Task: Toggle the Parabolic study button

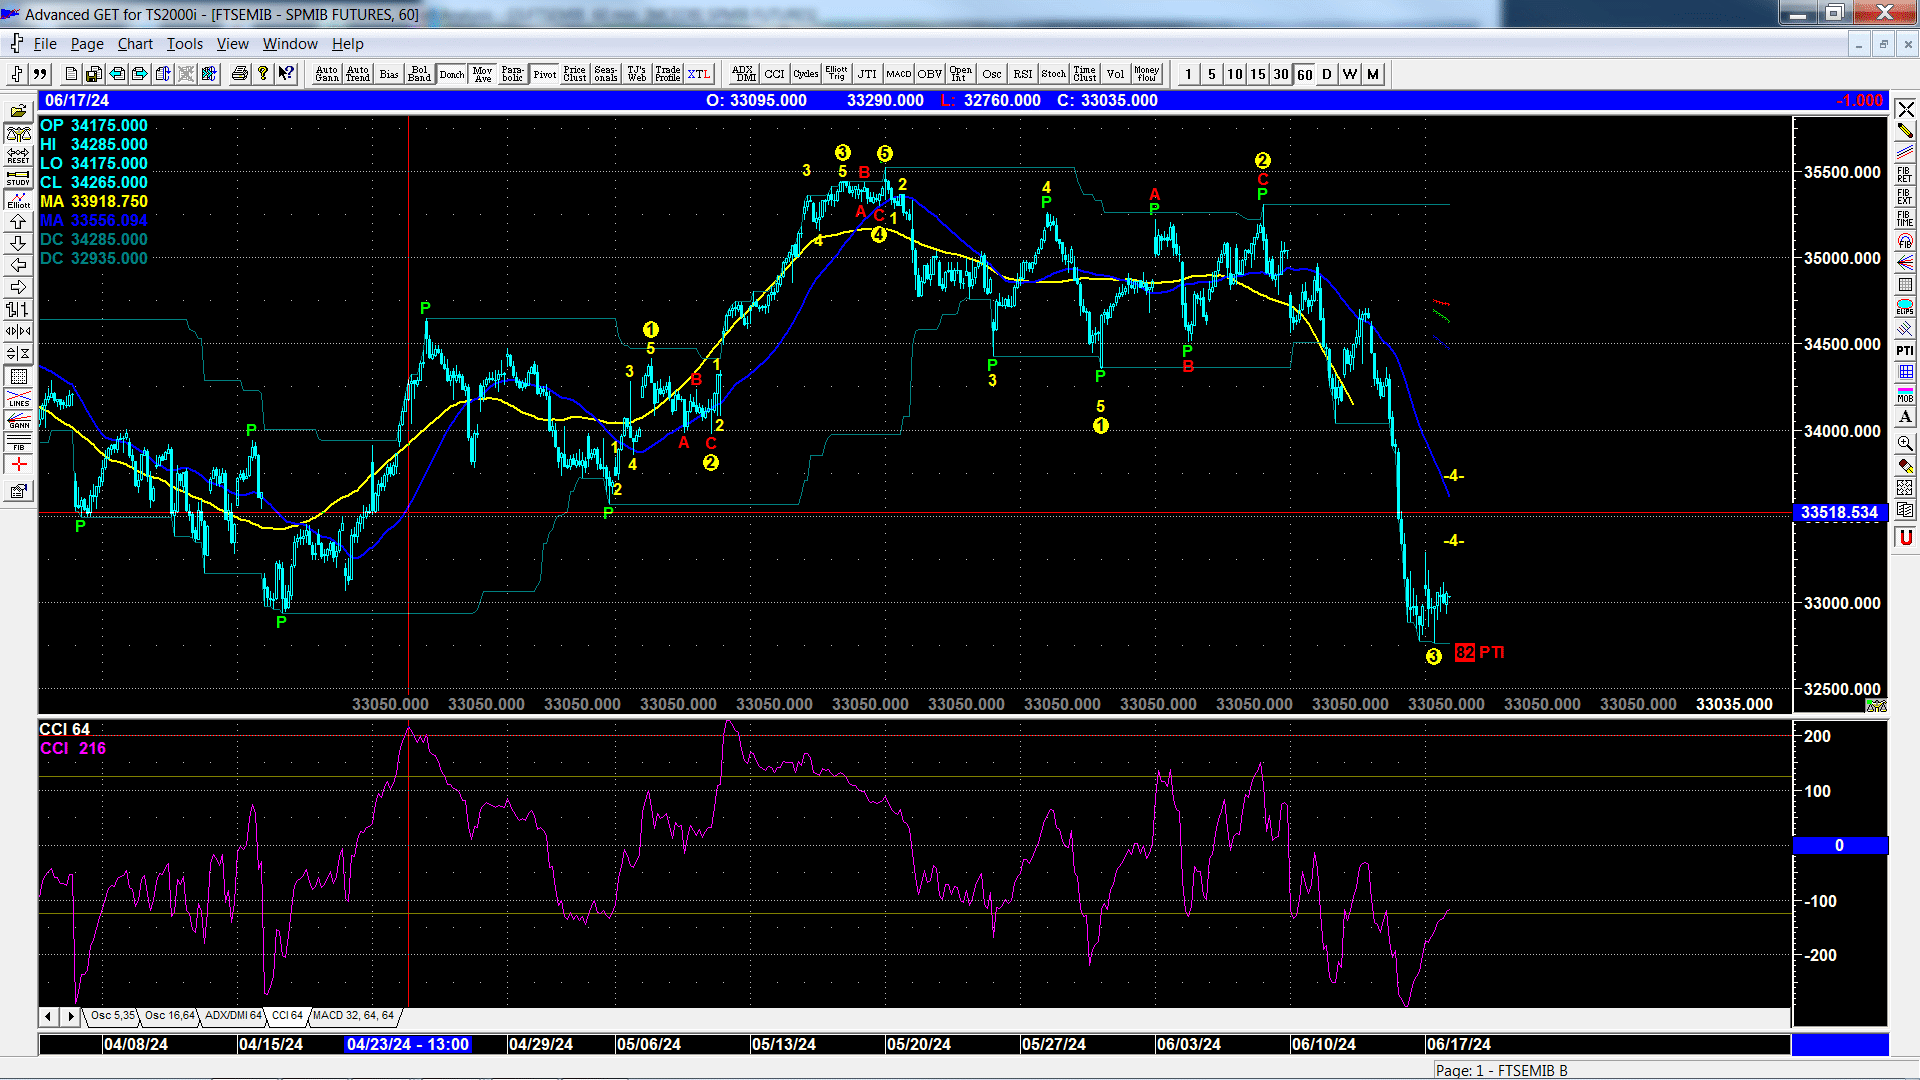Action: click(x=513, y=74)
